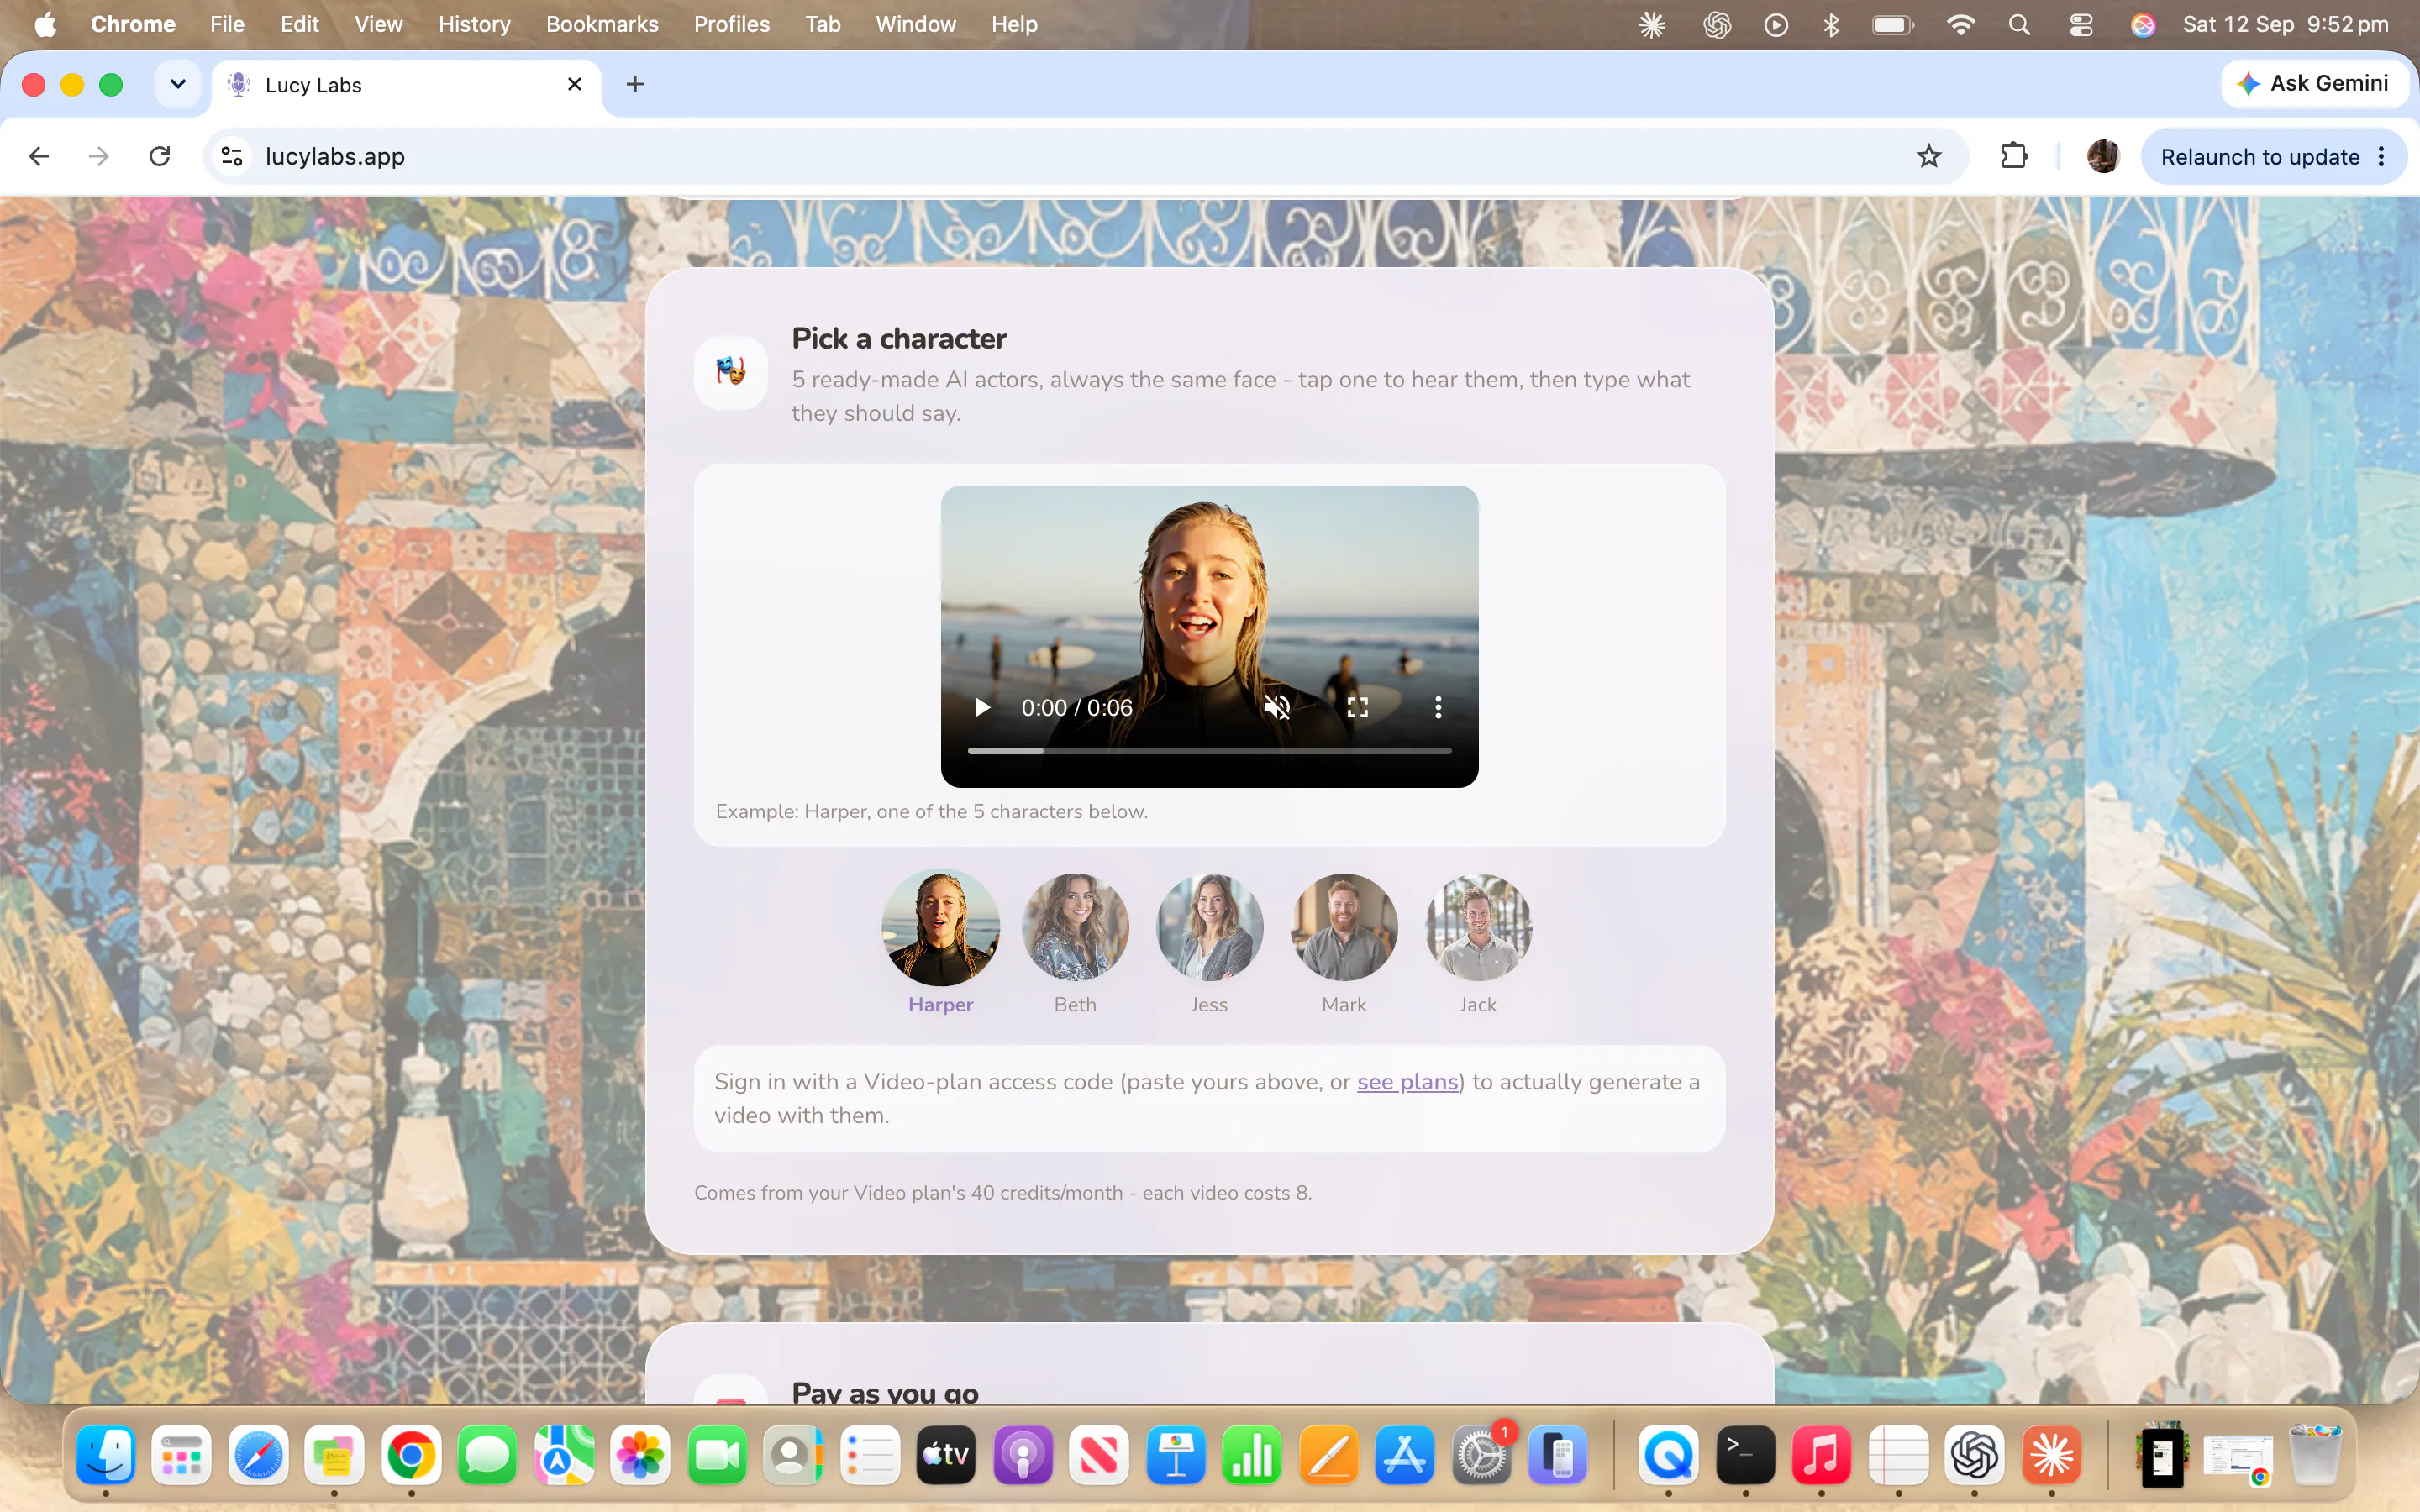Viewport: 2420px width, 1512px height.
Task: Open the Bookmarks menu
Action: (602, 24)
